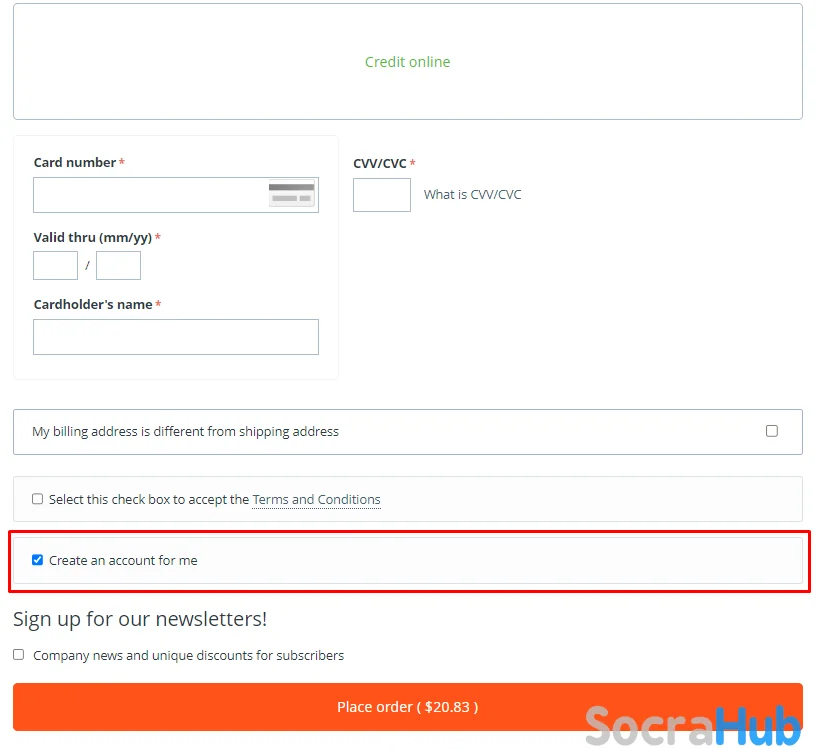The height and width of the screenshot is (749, 816).
Task: Click the expiry month box
Action: pyautogui.click(x=55, y=265)
